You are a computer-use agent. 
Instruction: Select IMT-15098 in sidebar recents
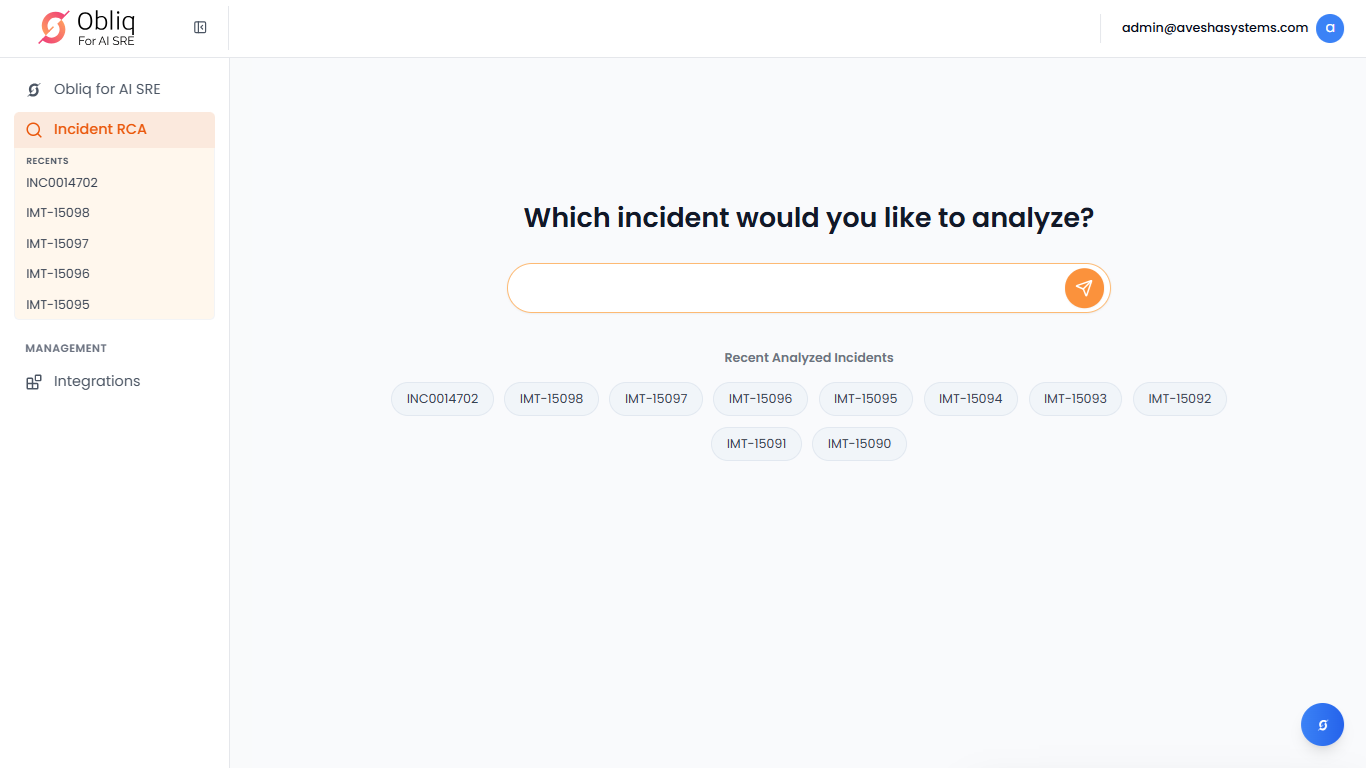coord(58,213)
